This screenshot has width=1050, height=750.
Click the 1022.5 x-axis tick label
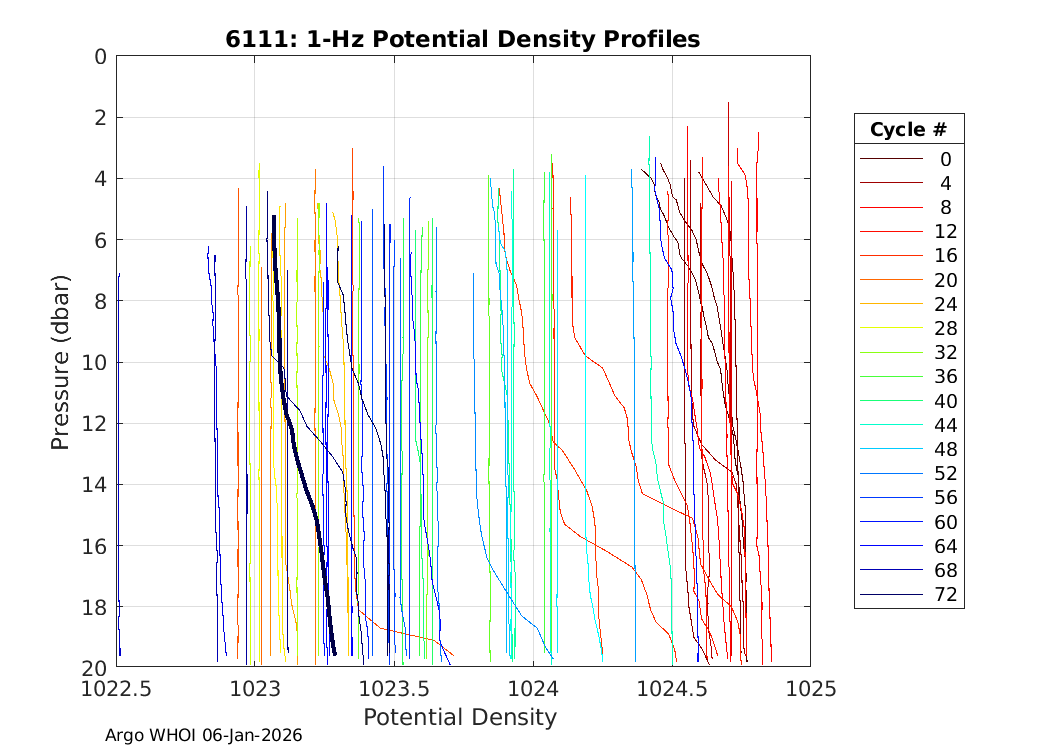point(116,689)
